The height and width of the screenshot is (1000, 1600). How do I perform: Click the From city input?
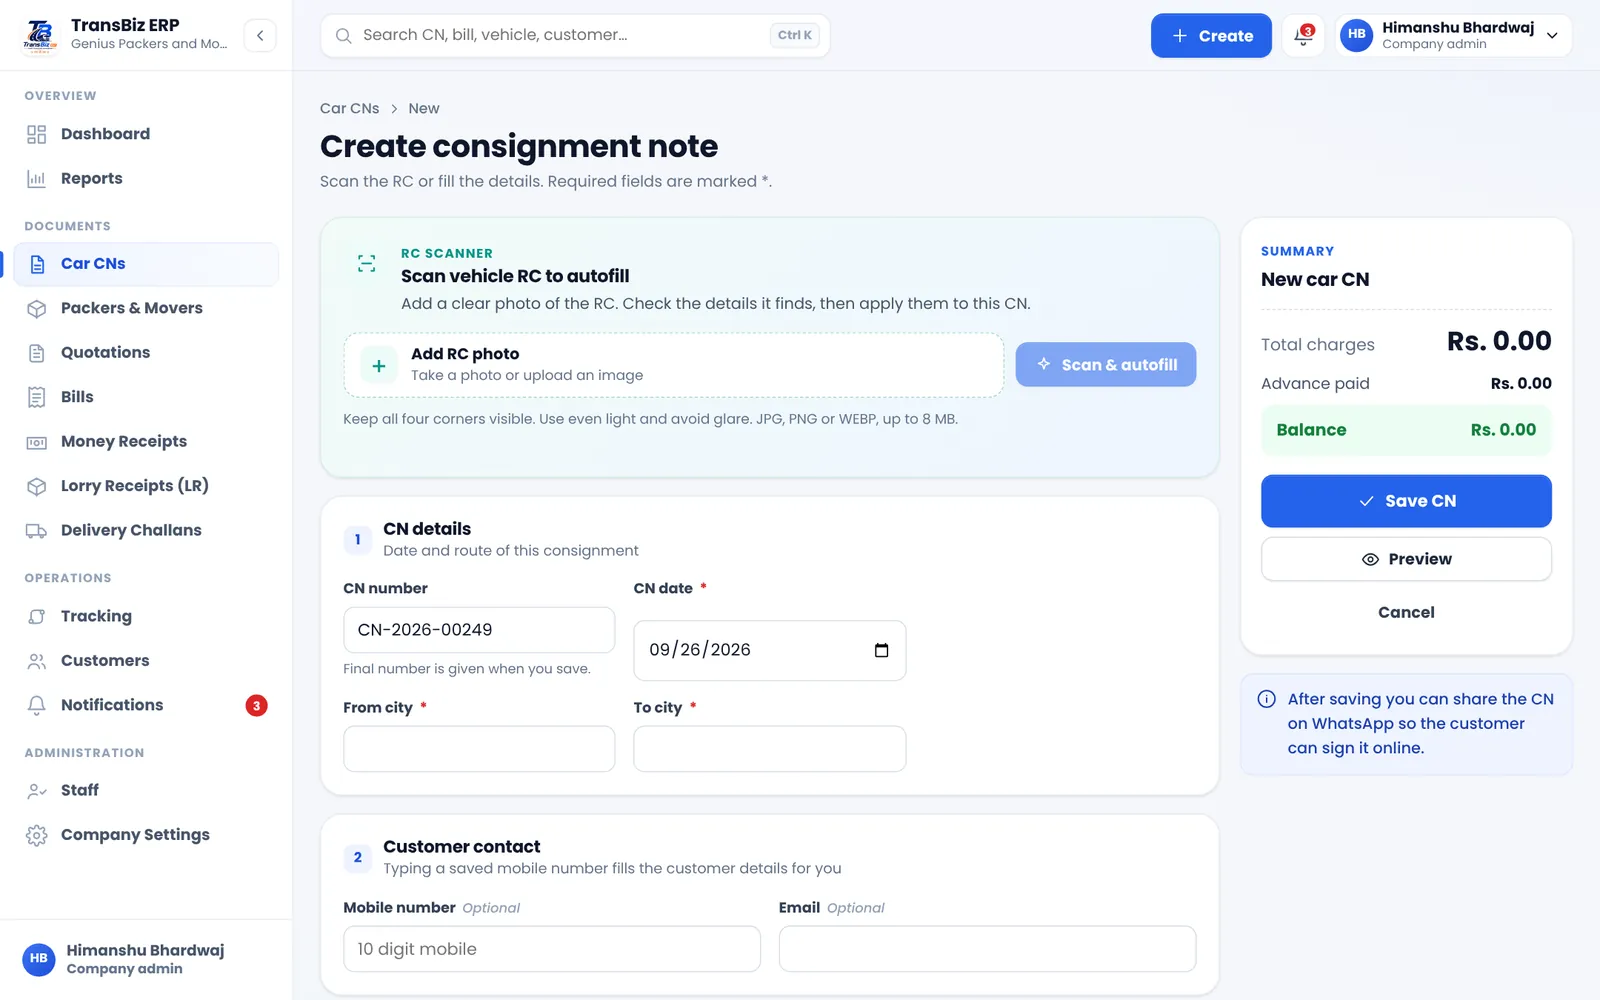[x=479, y=749]
